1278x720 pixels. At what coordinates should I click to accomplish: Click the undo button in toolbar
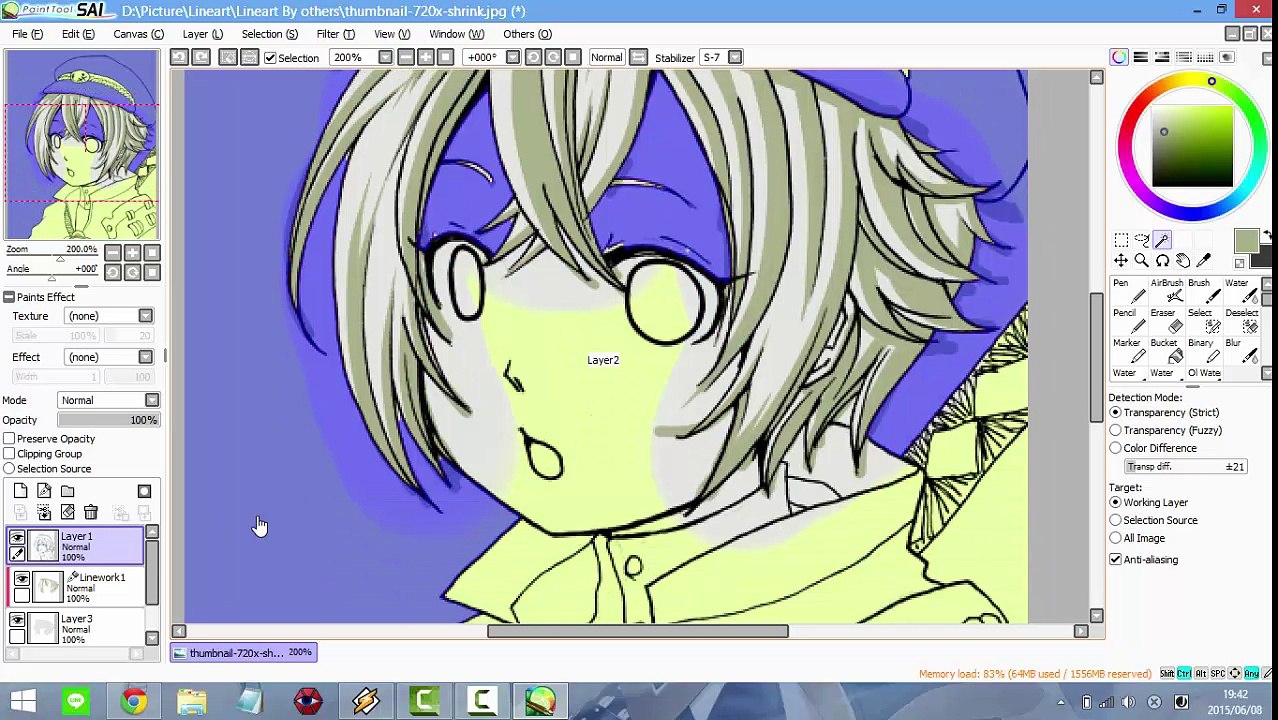click(179, 57)
